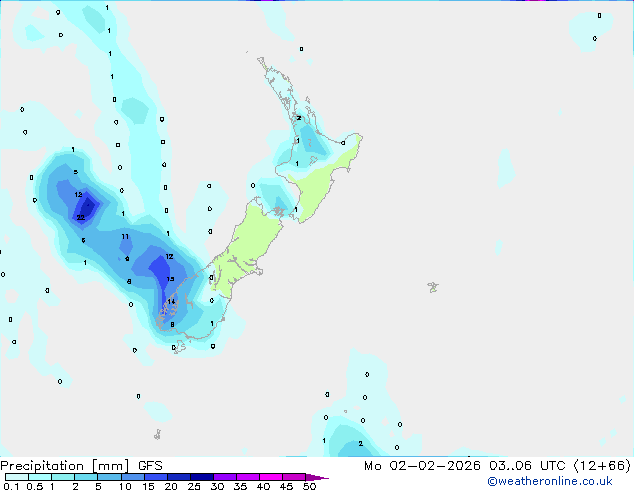Click the 5–10 mm legend color swatch

coord(109,477)
